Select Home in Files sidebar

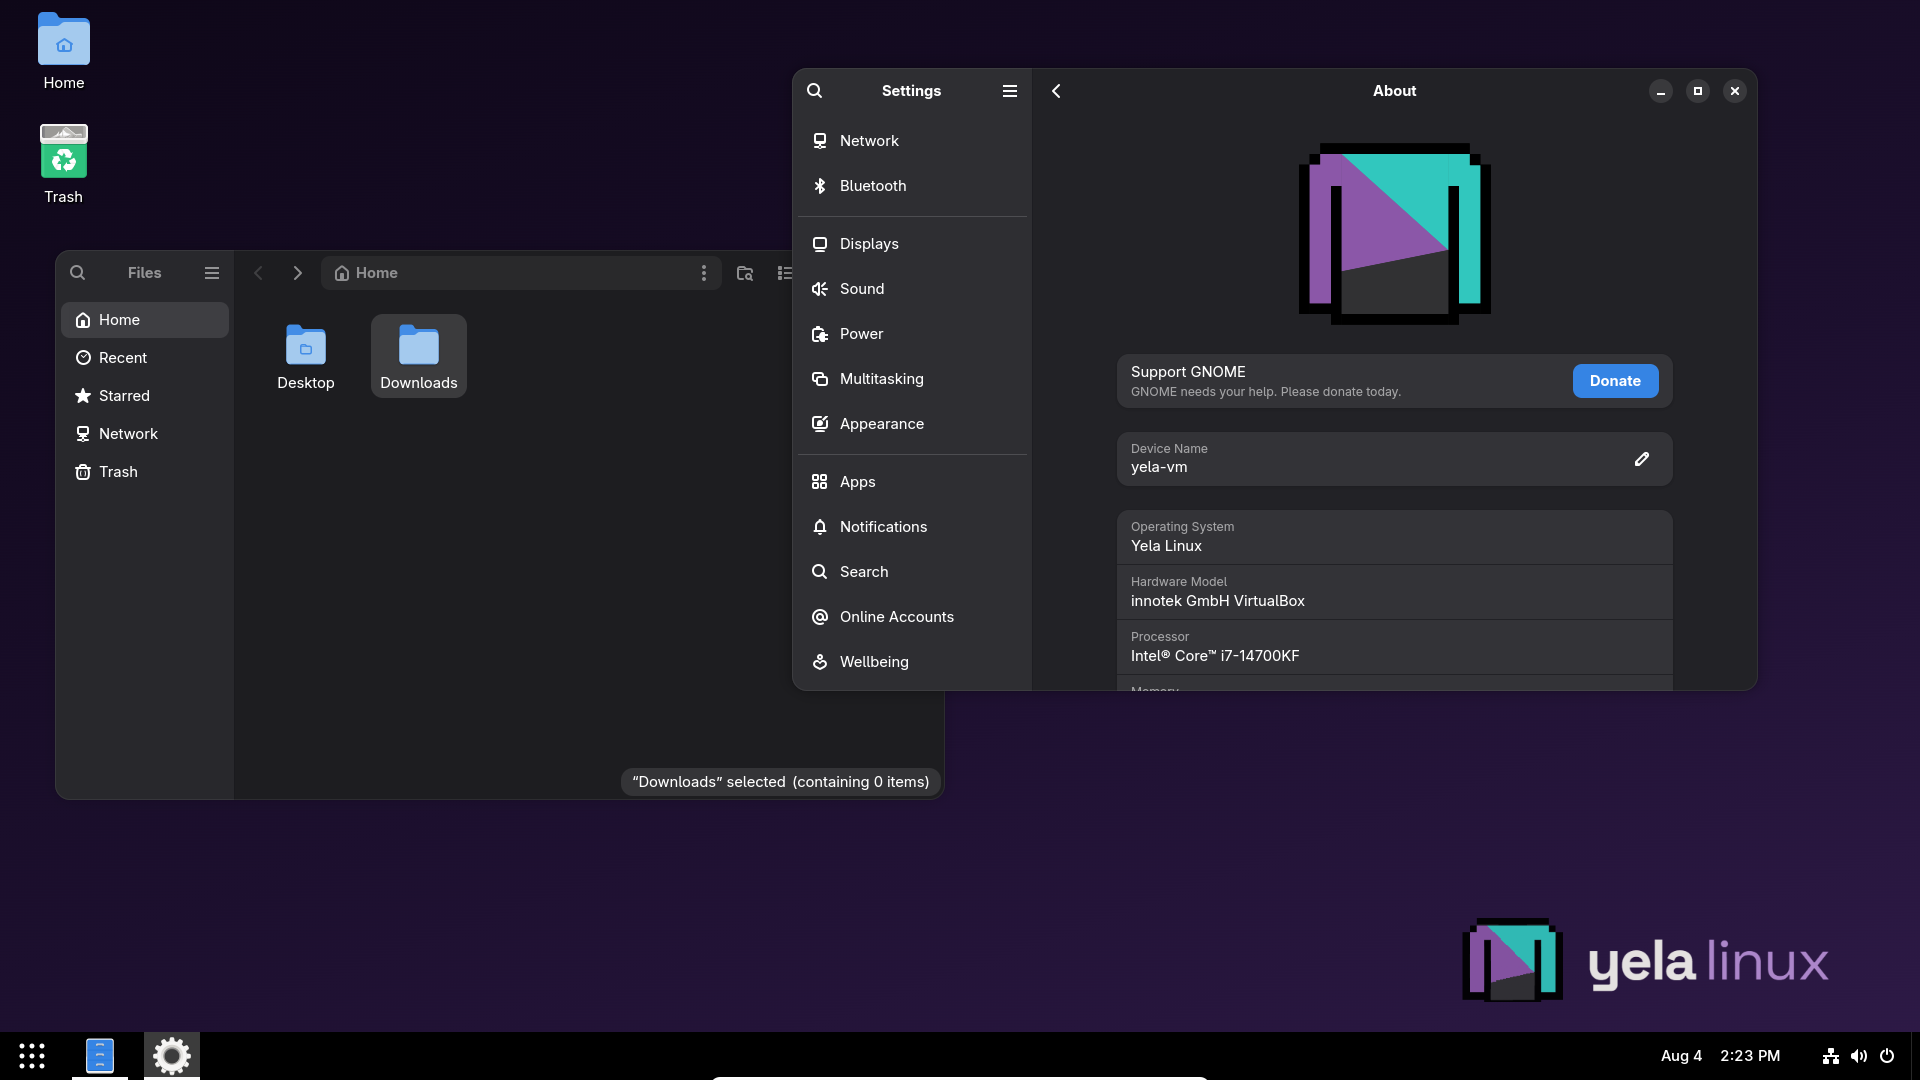point(145,320)
